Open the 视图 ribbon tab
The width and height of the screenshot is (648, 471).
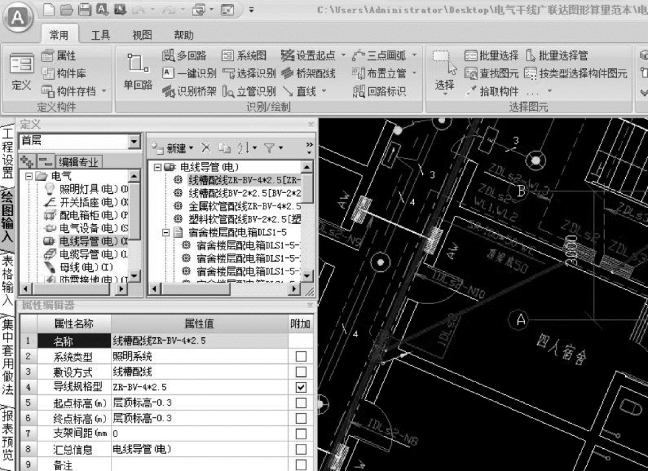[142, 34]
